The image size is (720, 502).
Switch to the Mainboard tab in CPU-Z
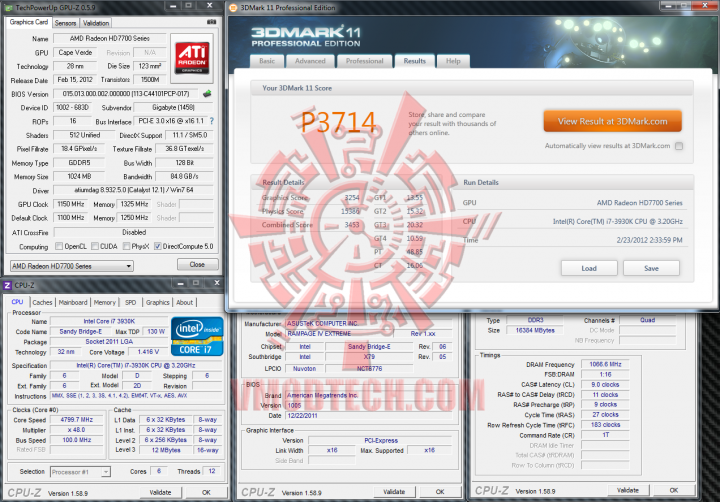pyautogui.click(x=73, y=302)
